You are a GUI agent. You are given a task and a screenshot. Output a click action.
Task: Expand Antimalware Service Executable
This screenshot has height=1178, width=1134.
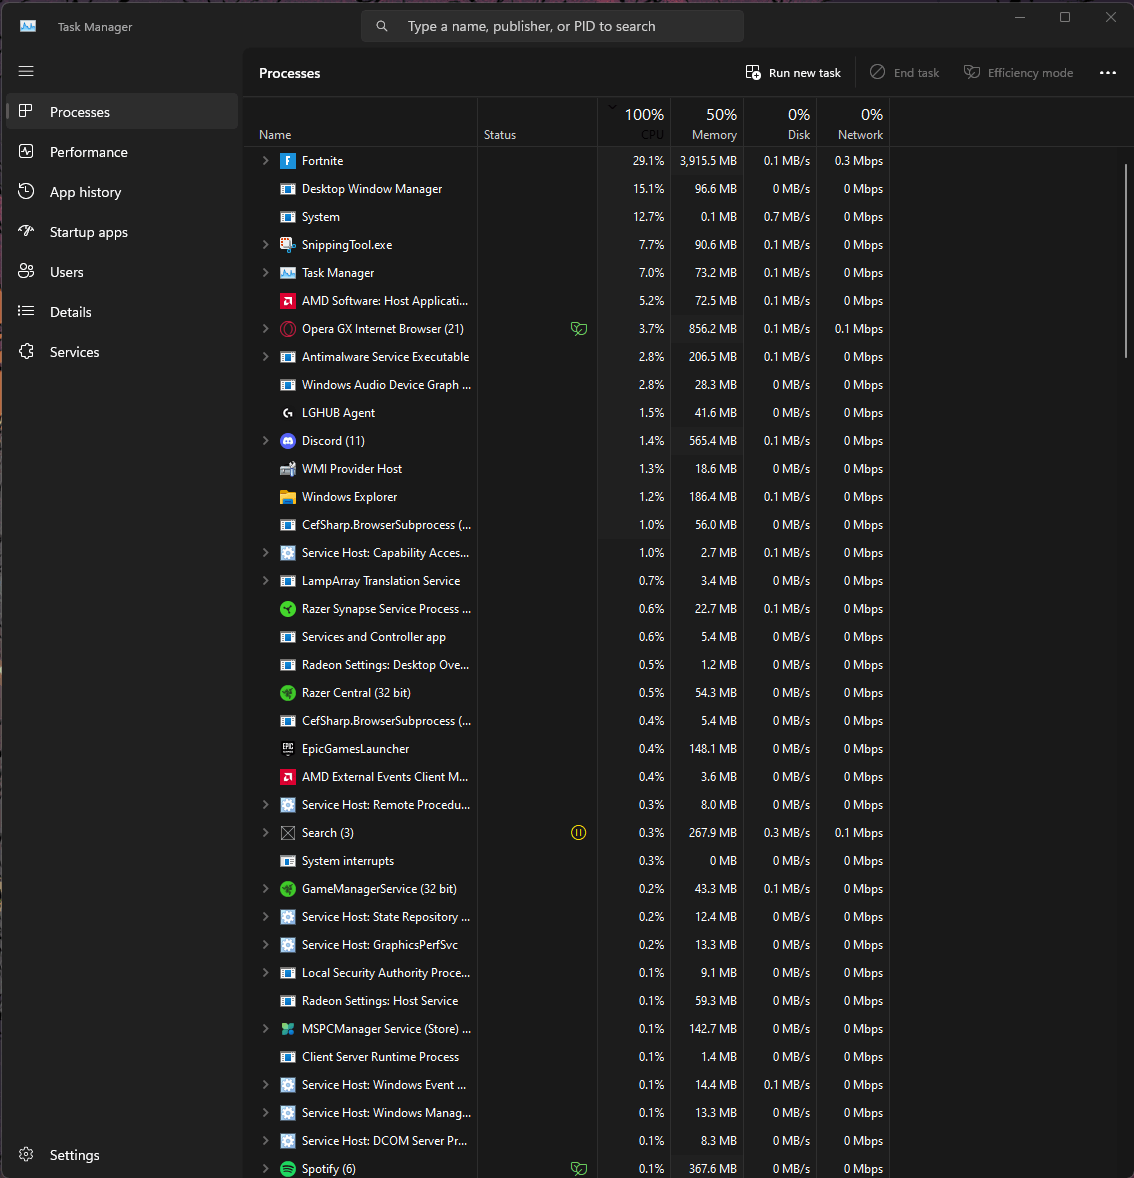coord(265,357)
